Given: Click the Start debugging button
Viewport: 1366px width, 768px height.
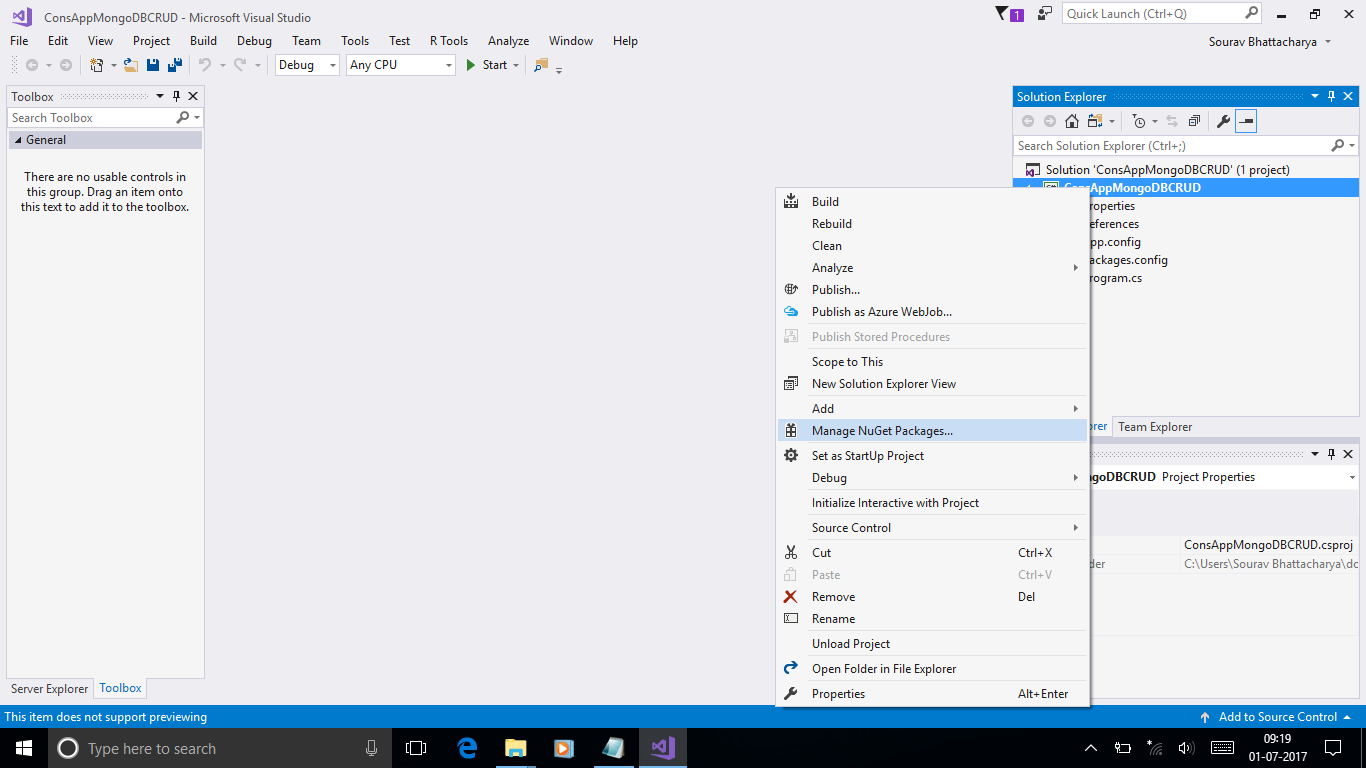Looking at the screenshot, I should coord(487,65).
